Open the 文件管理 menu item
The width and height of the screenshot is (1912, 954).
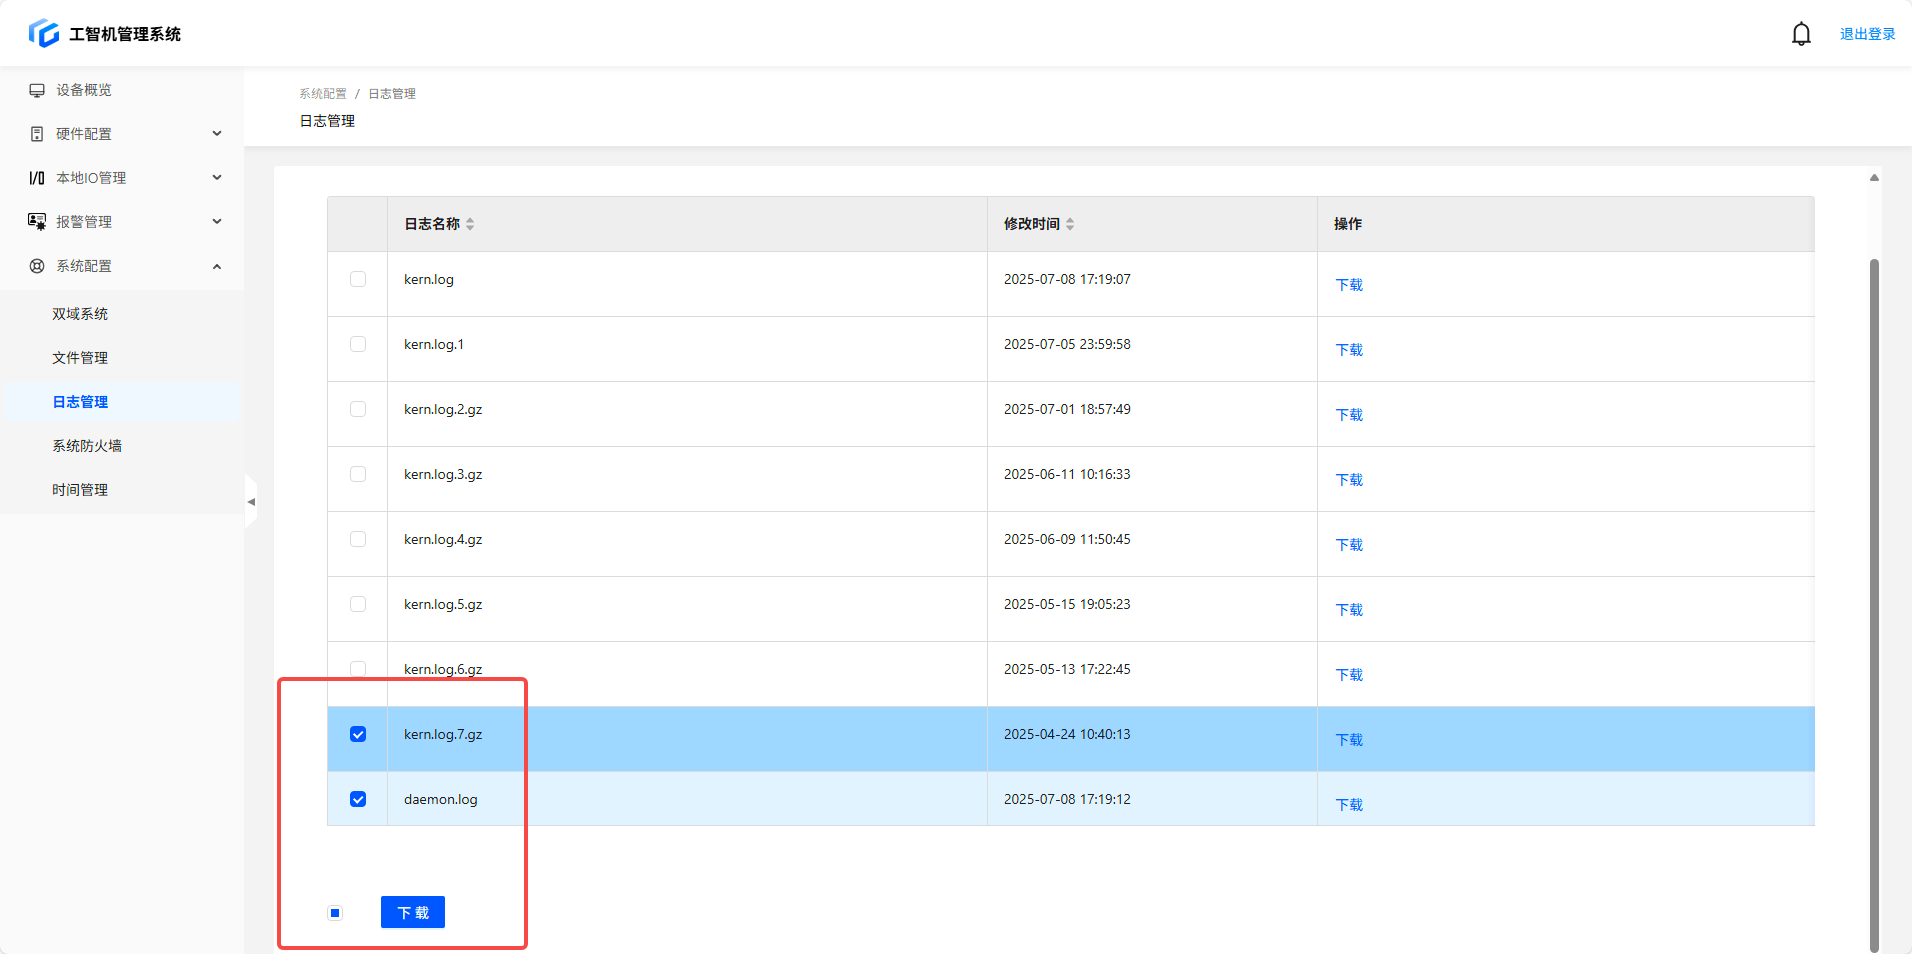(x=80, y=358)
